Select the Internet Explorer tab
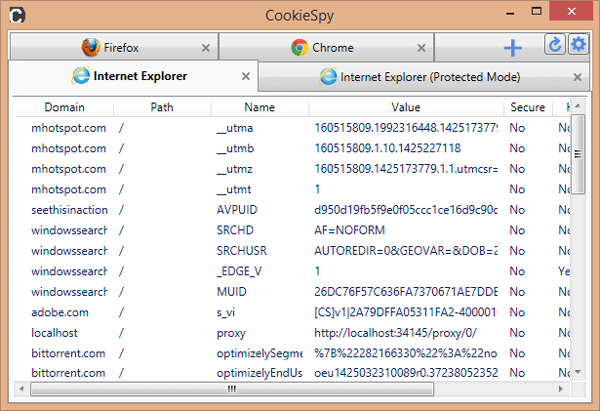Screen dimensions: 600x411 pos(134,76)
